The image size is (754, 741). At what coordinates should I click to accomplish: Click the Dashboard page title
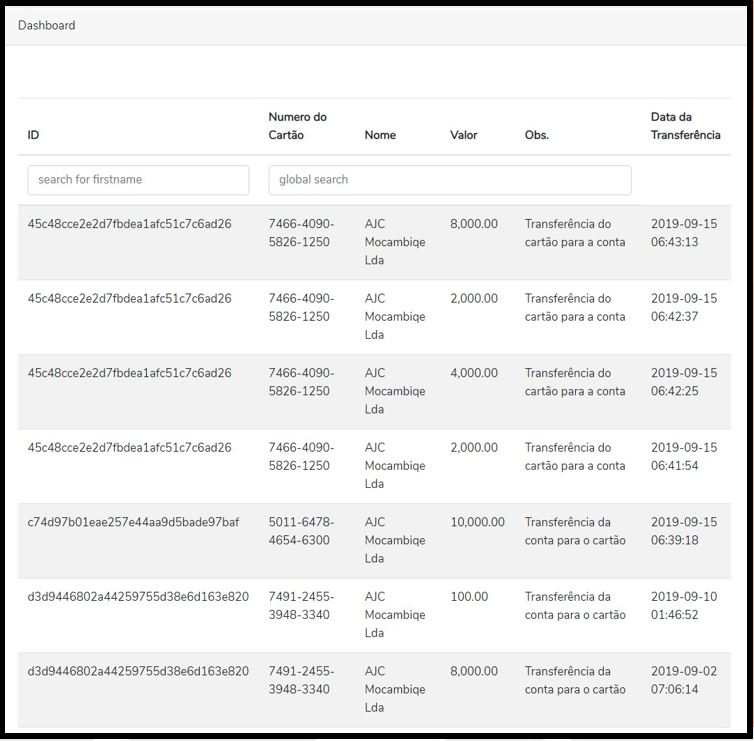47,25
